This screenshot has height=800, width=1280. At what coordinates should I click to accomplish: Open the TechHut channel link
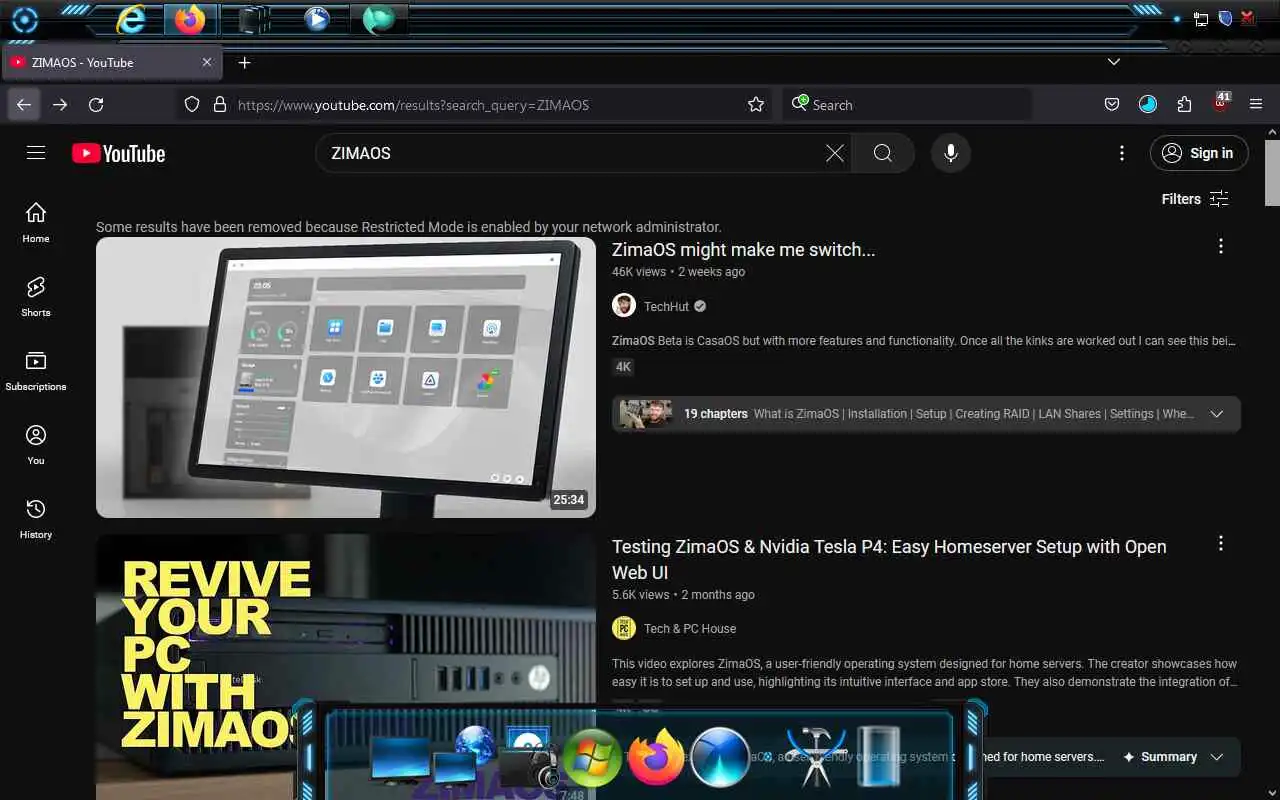click(667, 306)
